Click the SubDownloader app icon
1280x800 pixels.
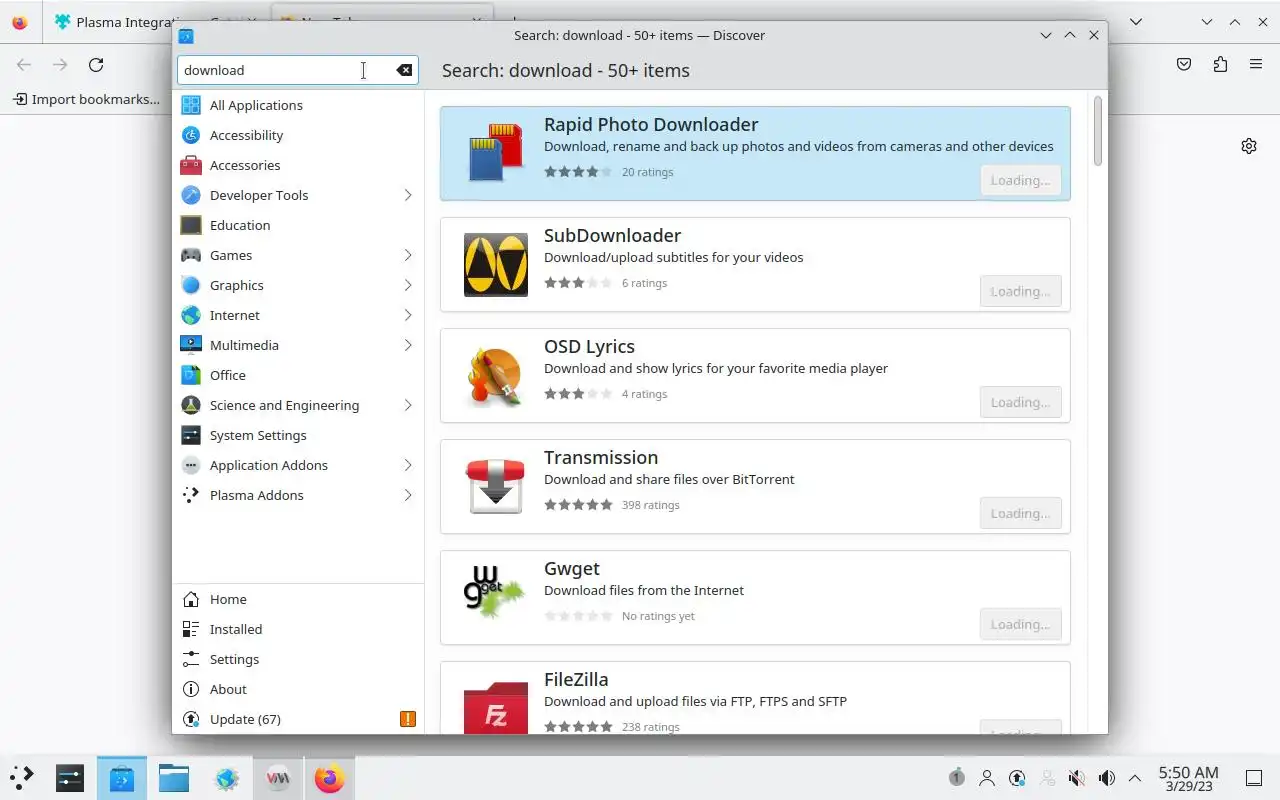point(496,264)
